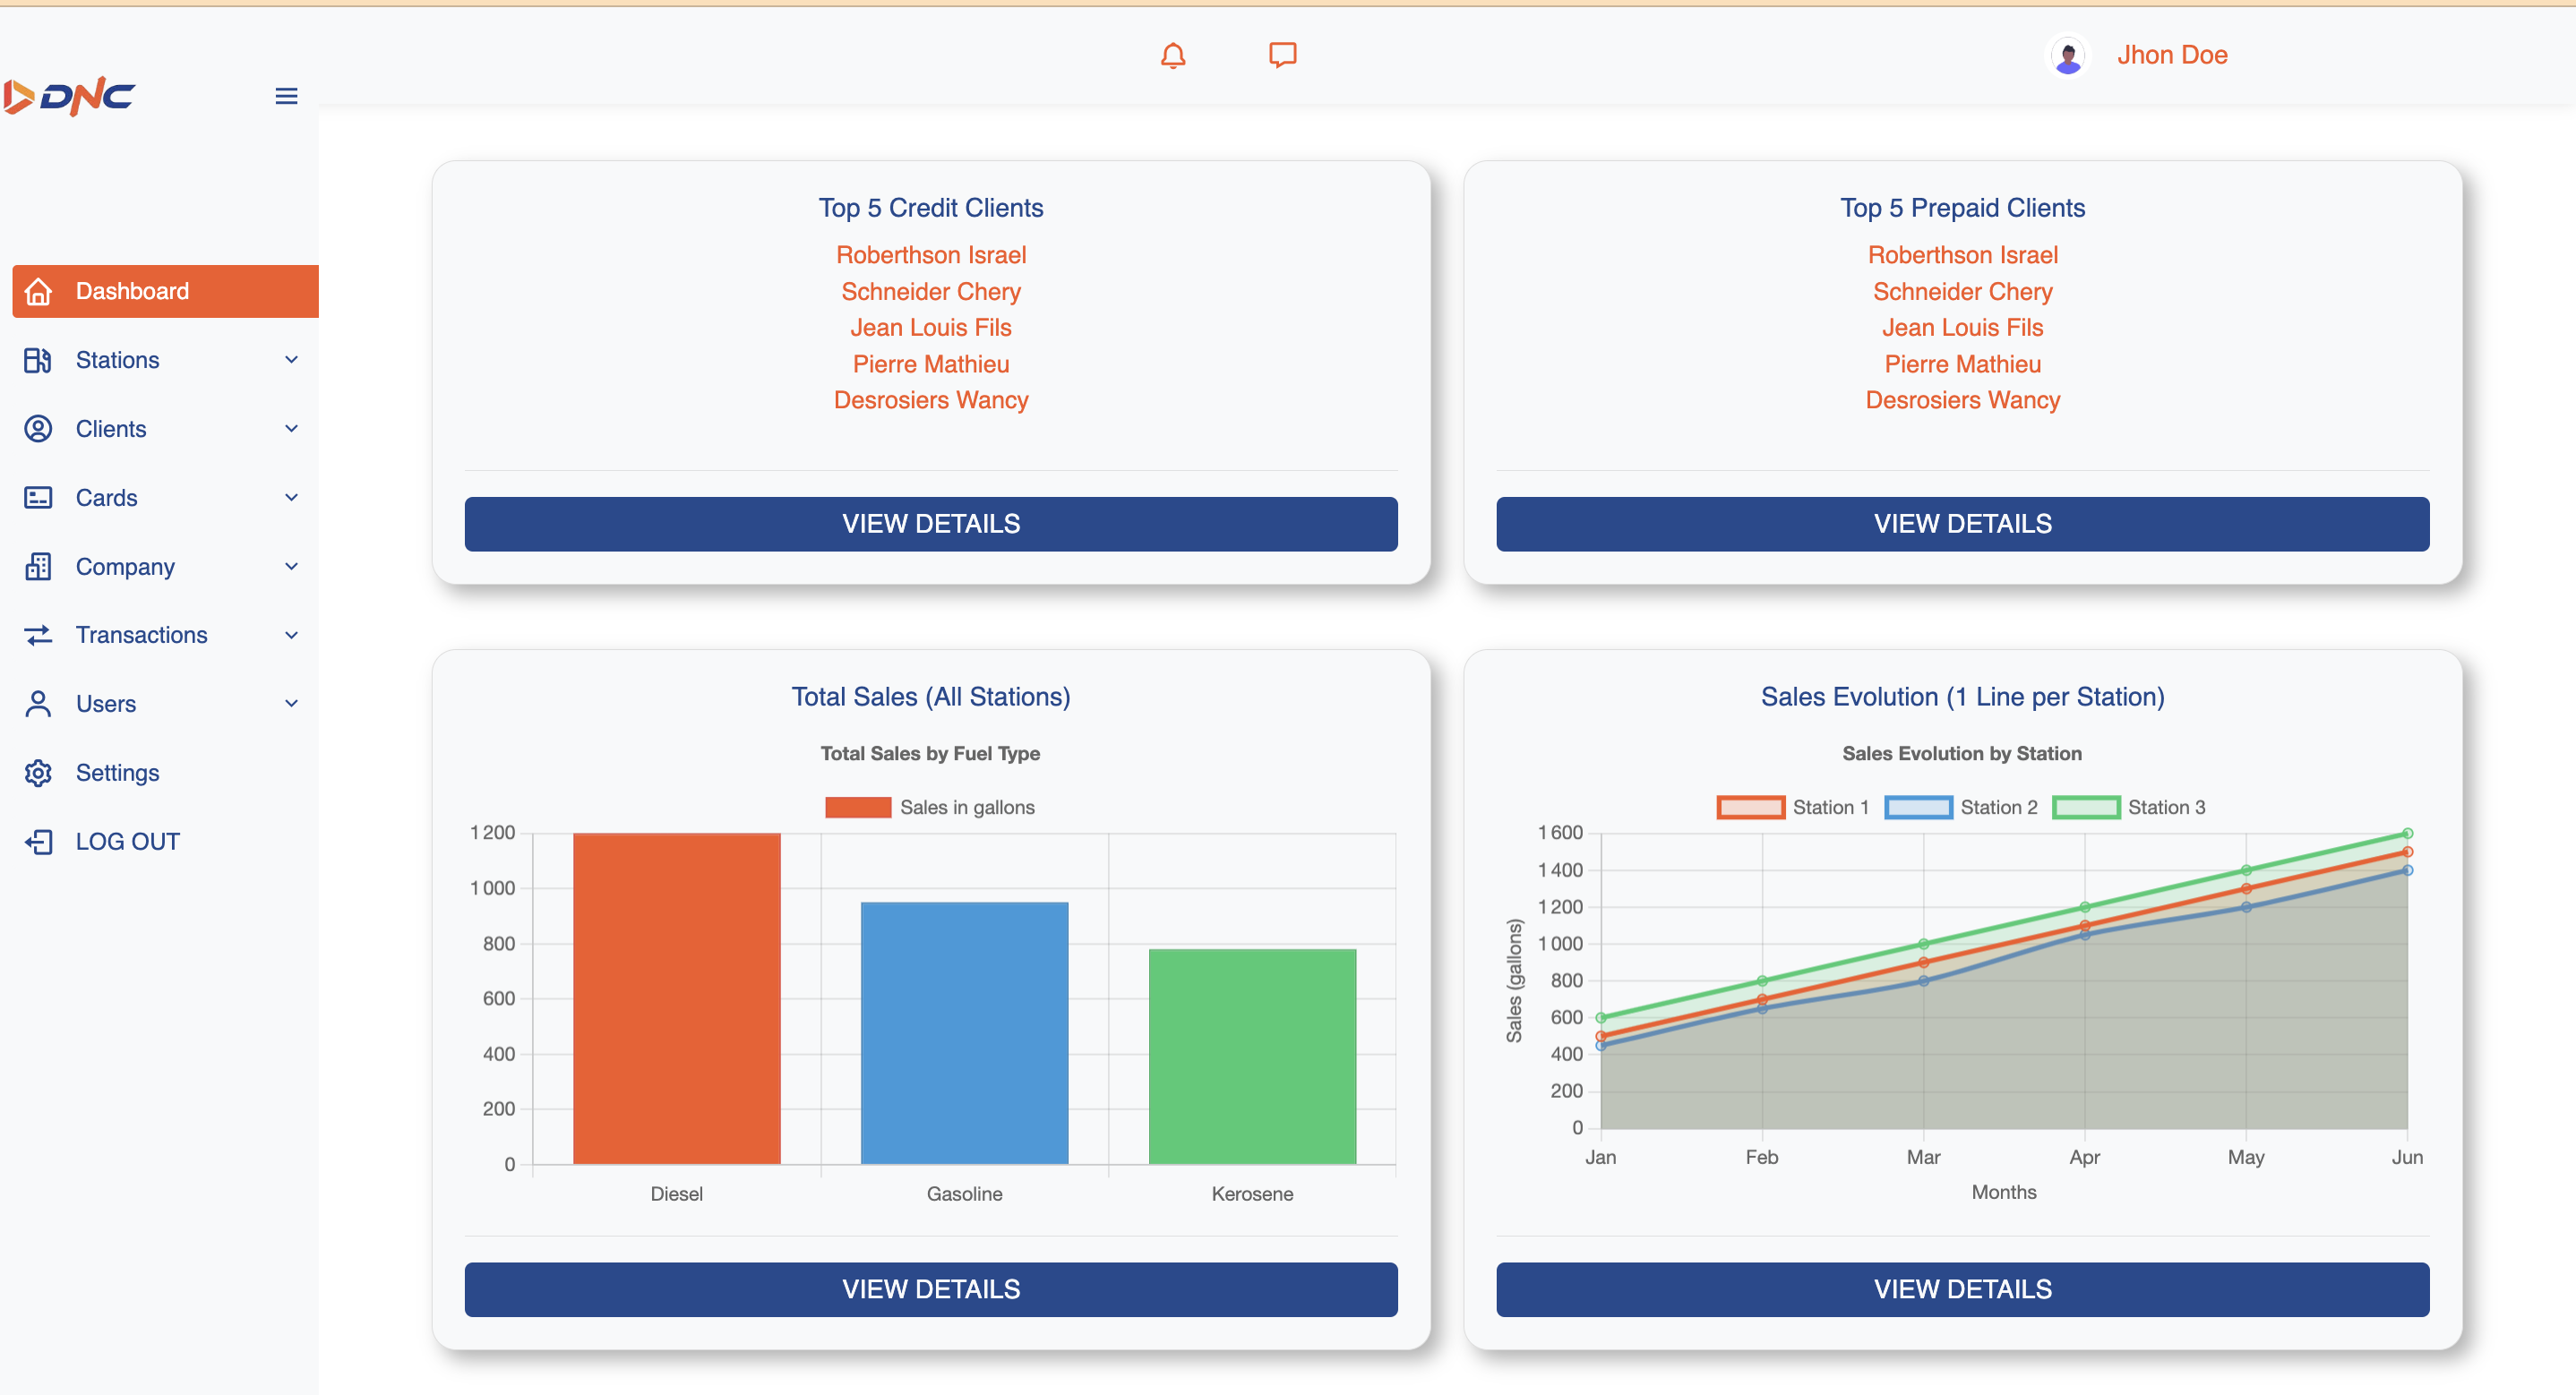Viewport: 2576px width, 1395px height.
Task: Click LOG OUT in the sidebar
Action: [x=127, y=842]
